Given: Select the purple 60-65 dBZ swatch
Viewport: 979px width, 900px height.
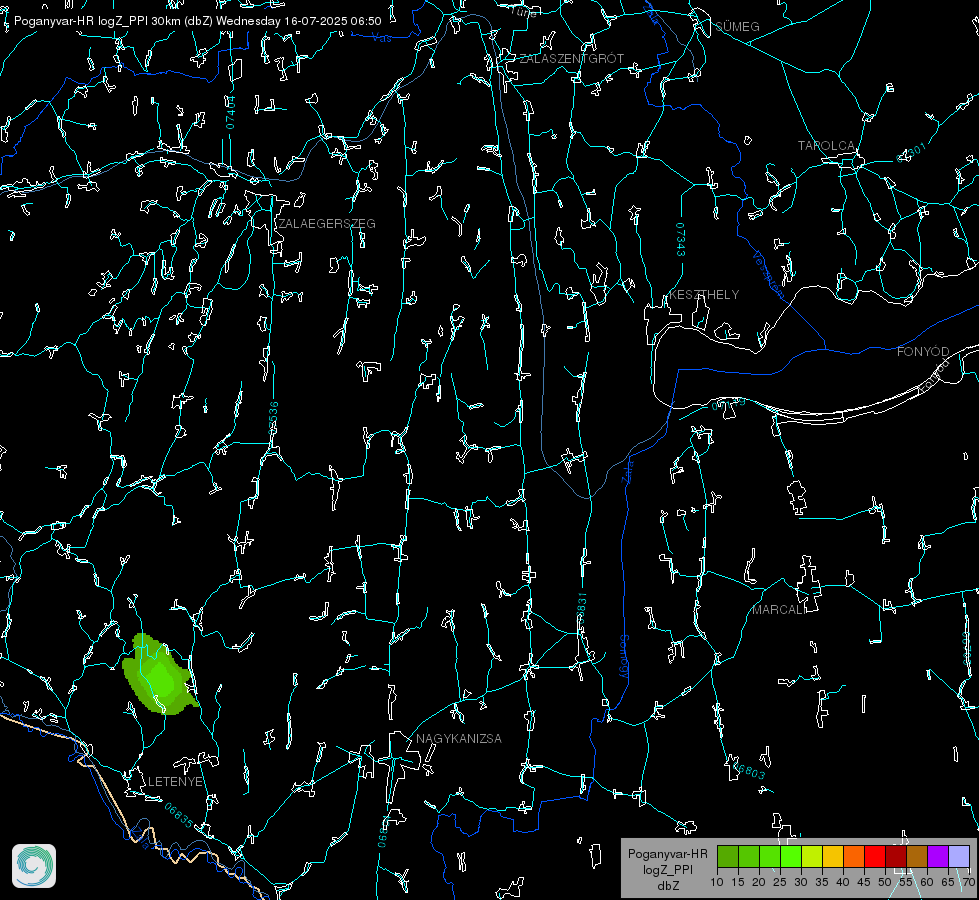Looking at the screenshot, I should click(x=938, y=856).
